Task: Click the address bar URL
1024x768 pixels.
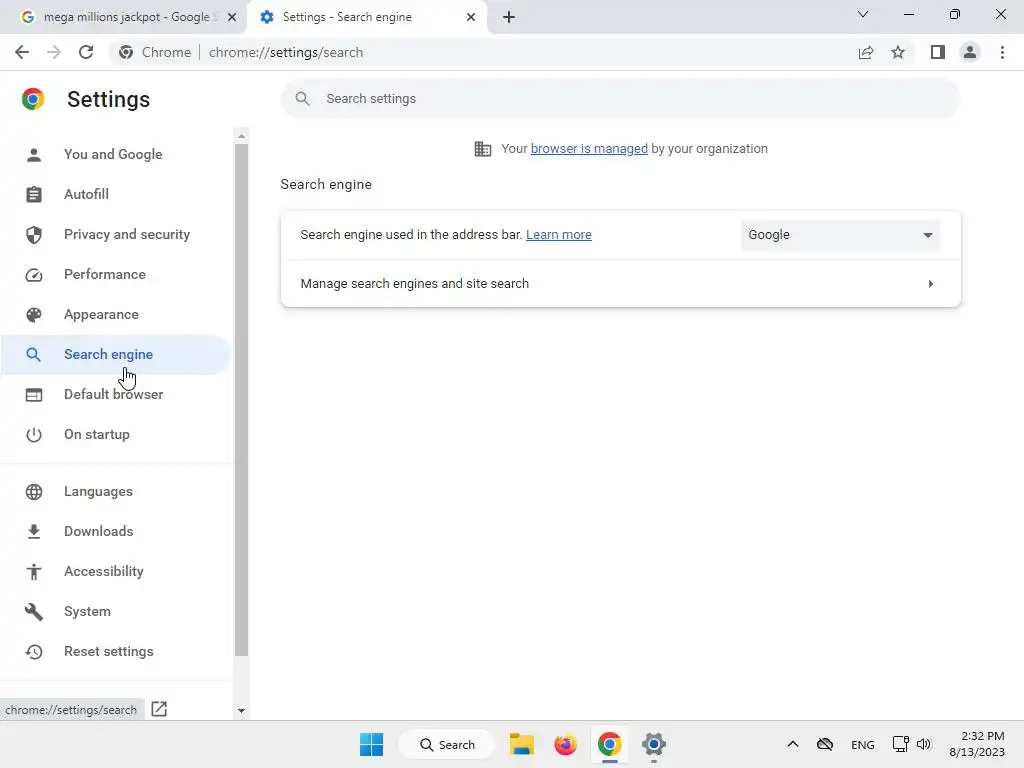Action: (x=286, y=52)
